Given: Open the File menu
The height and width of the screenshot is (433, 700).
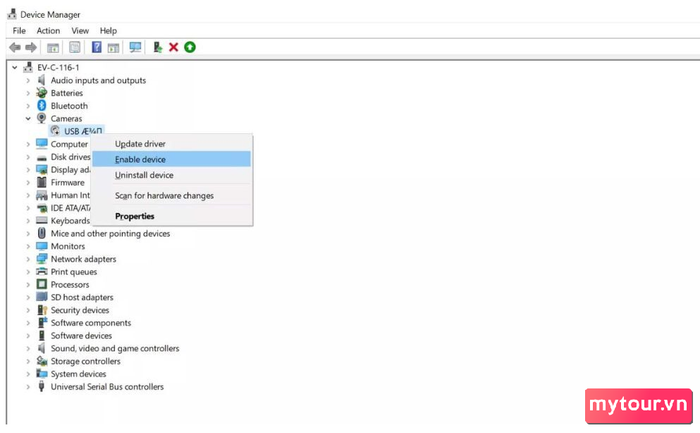Looking at the screenshot, I should click(19, 30).
